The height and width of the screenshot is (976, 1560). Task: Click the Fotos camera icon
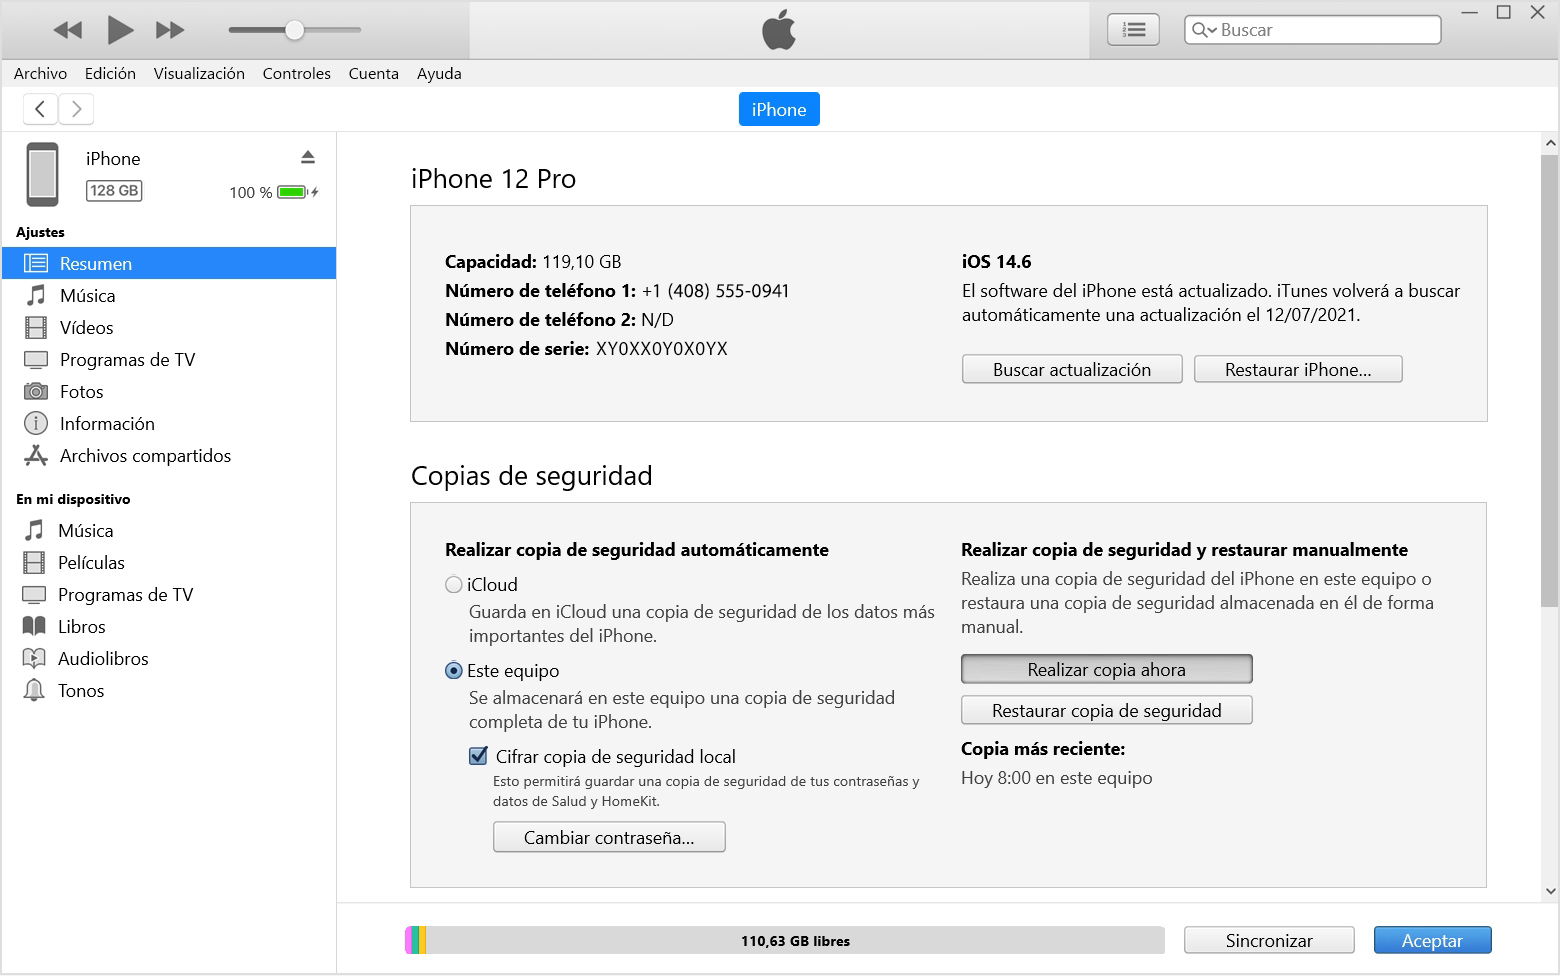pyautogui.click(x=36, y=391)
